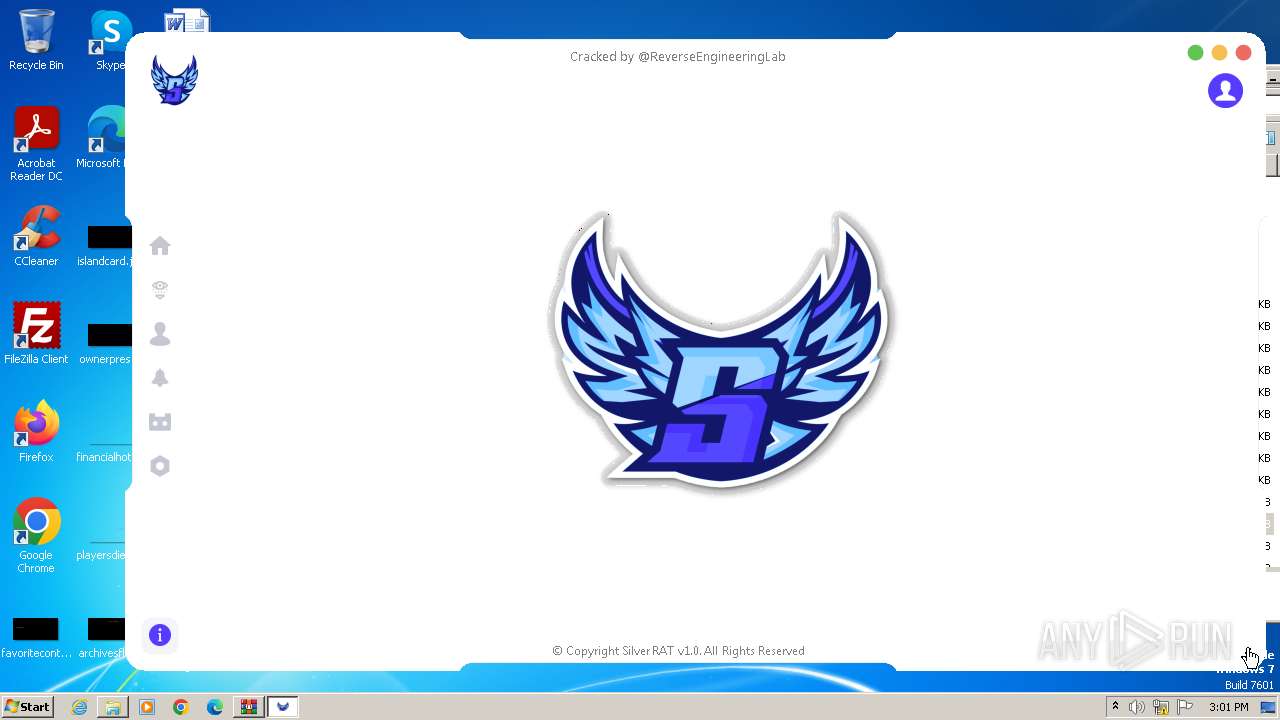This screenshot has width=1280, height=720.
Task: Open the eye-shaped monitoring icon in sidebar
Action: [x=160, y=290]
